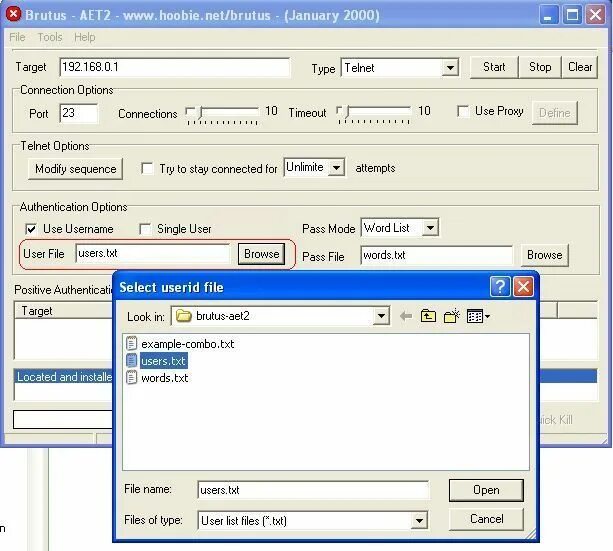The width and height of the screenshot is (613, 551).
Task: Click the Modify sequence button
Action: pos(75,169)
